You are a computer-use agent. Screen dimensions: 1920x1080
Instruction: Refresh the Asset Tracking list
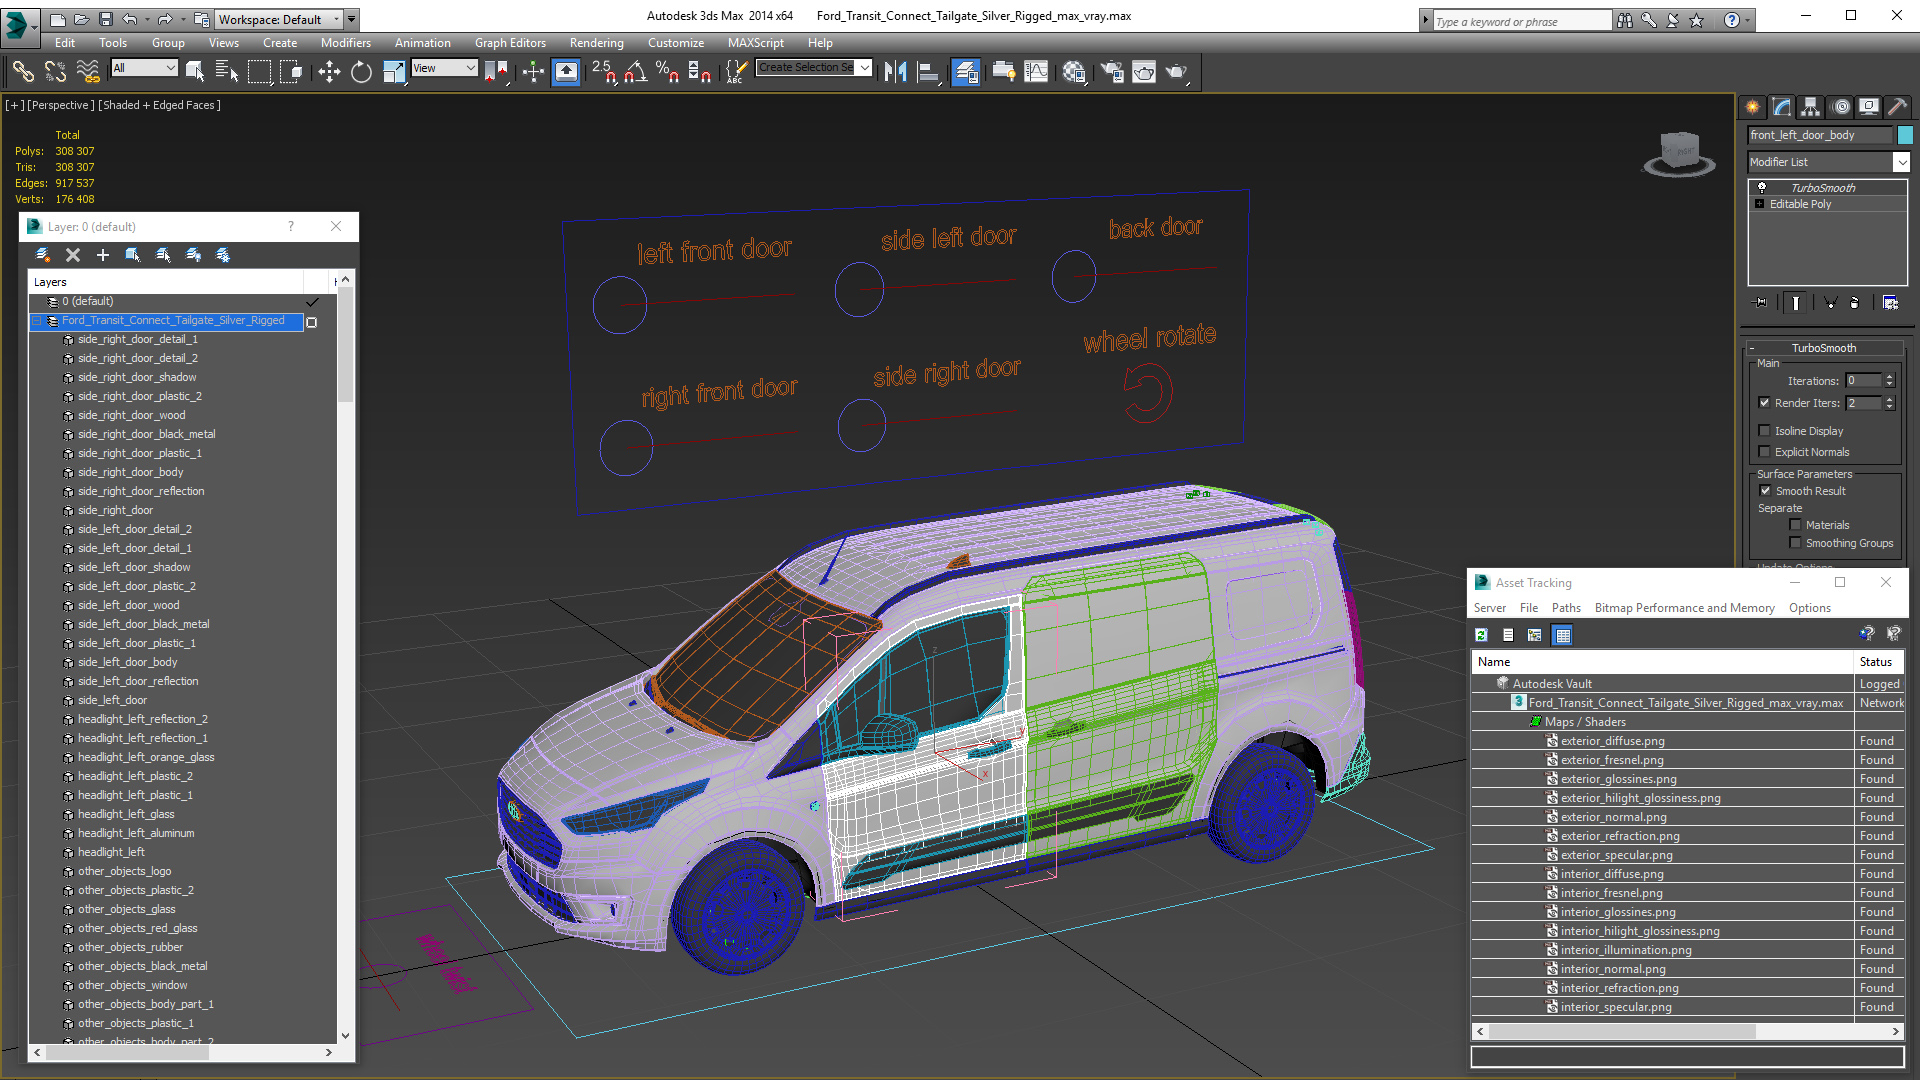1481,635
